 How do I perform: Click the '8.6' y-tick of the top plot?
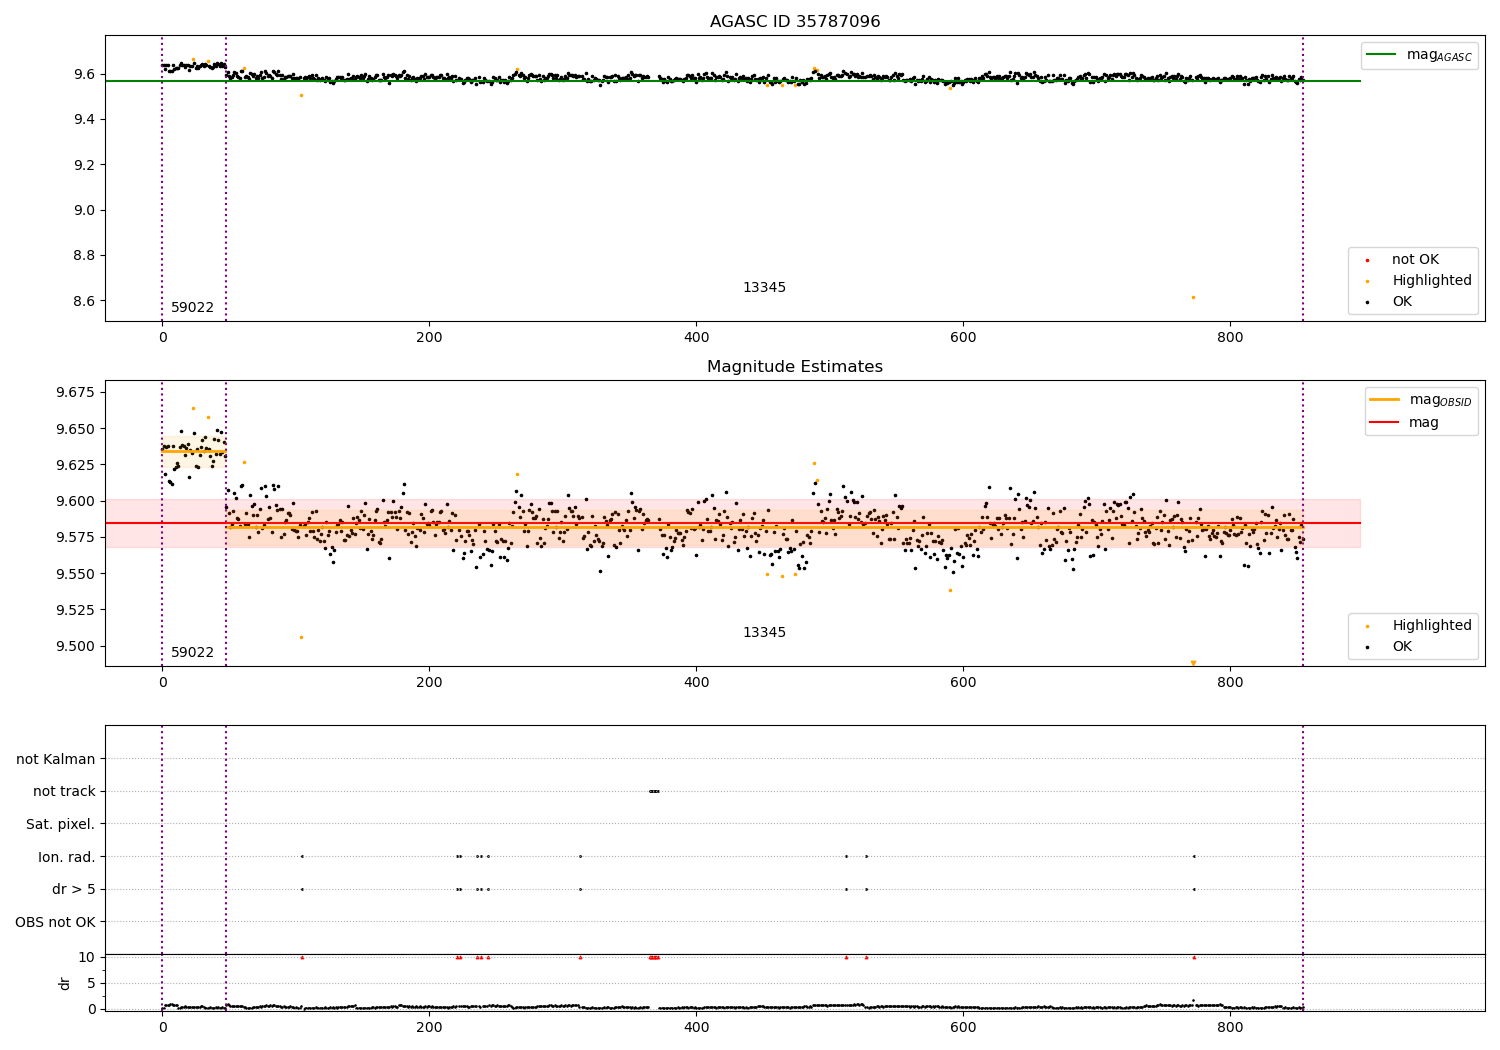point(84,301)
